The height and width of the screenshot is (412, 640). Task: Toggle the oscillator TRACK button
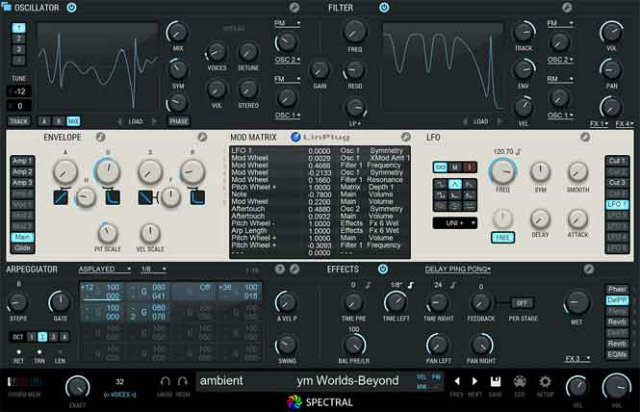(x=19, y=121)
